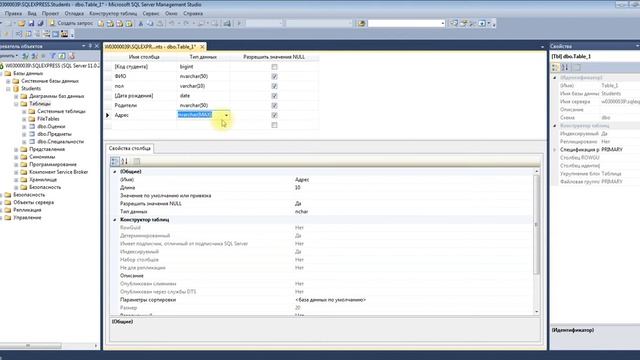Select the Безопасность node under server root

pyautogui.click(x=29, y=195)
